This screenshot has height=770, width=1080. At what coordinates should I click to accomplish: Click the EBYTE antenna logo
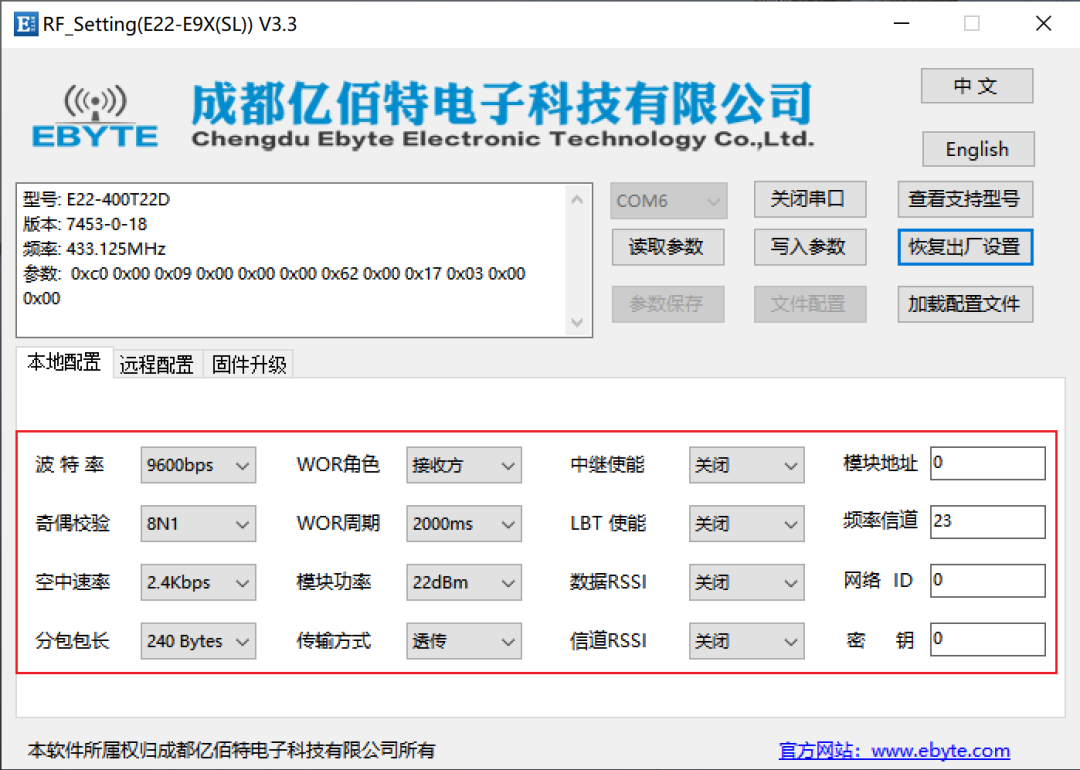(x=95, y=116)
